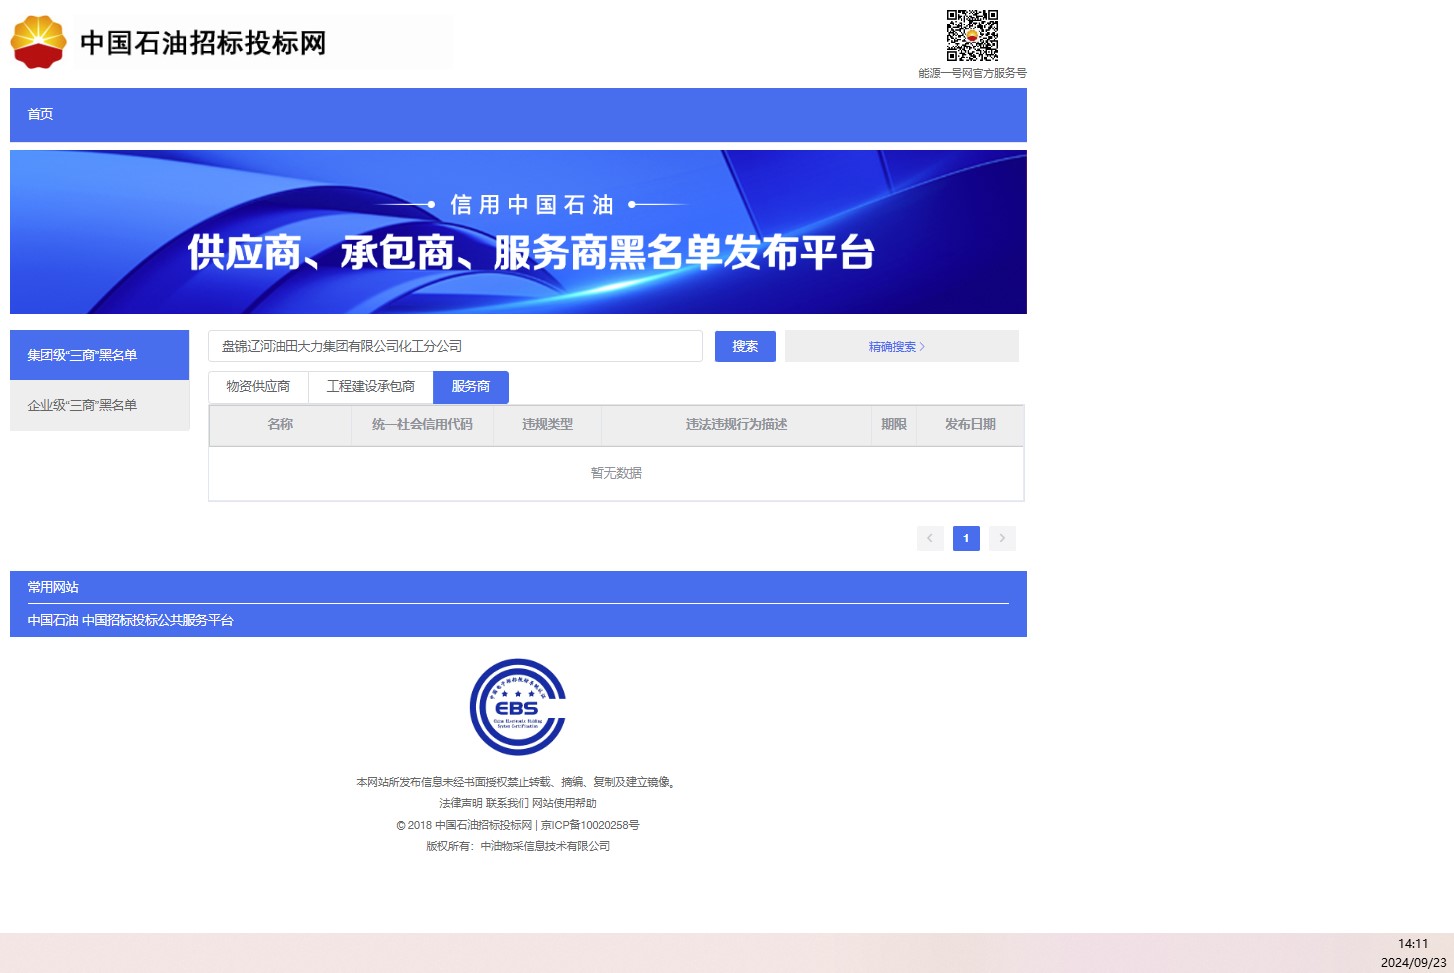Click the taskbar date 2024/09/23
Image resolution: width=1454 pixels, height=973 pixels.
[1413, 962]
